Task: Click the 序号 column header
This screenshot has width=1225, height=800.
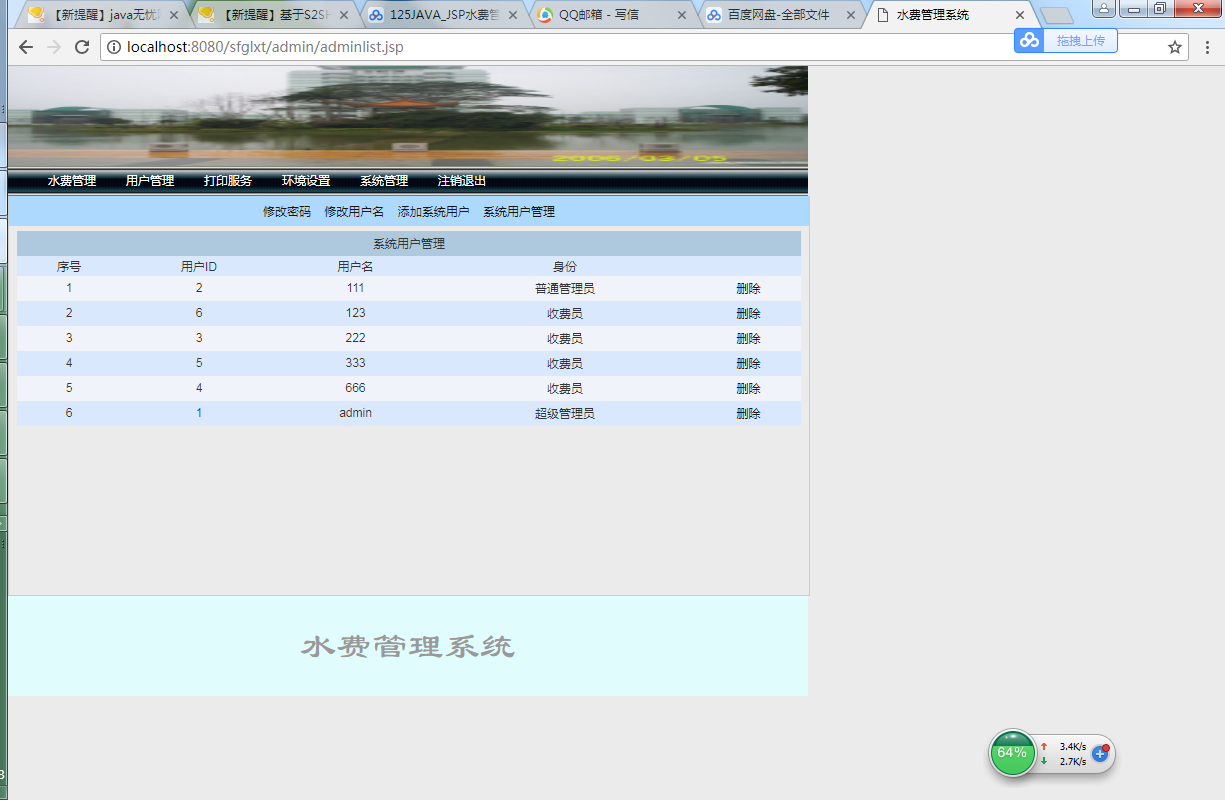Action: [69, 266]
